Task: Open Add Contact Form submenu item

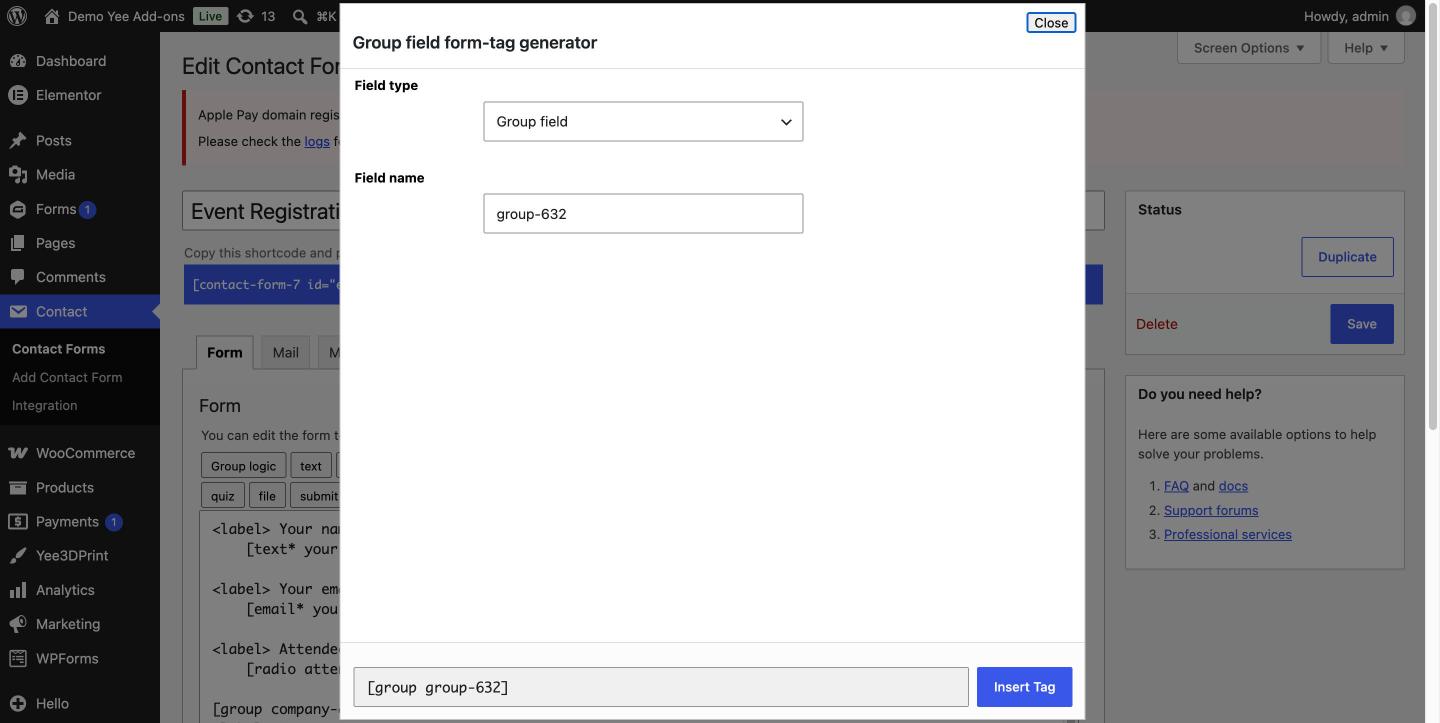Action: pos(67,377)
